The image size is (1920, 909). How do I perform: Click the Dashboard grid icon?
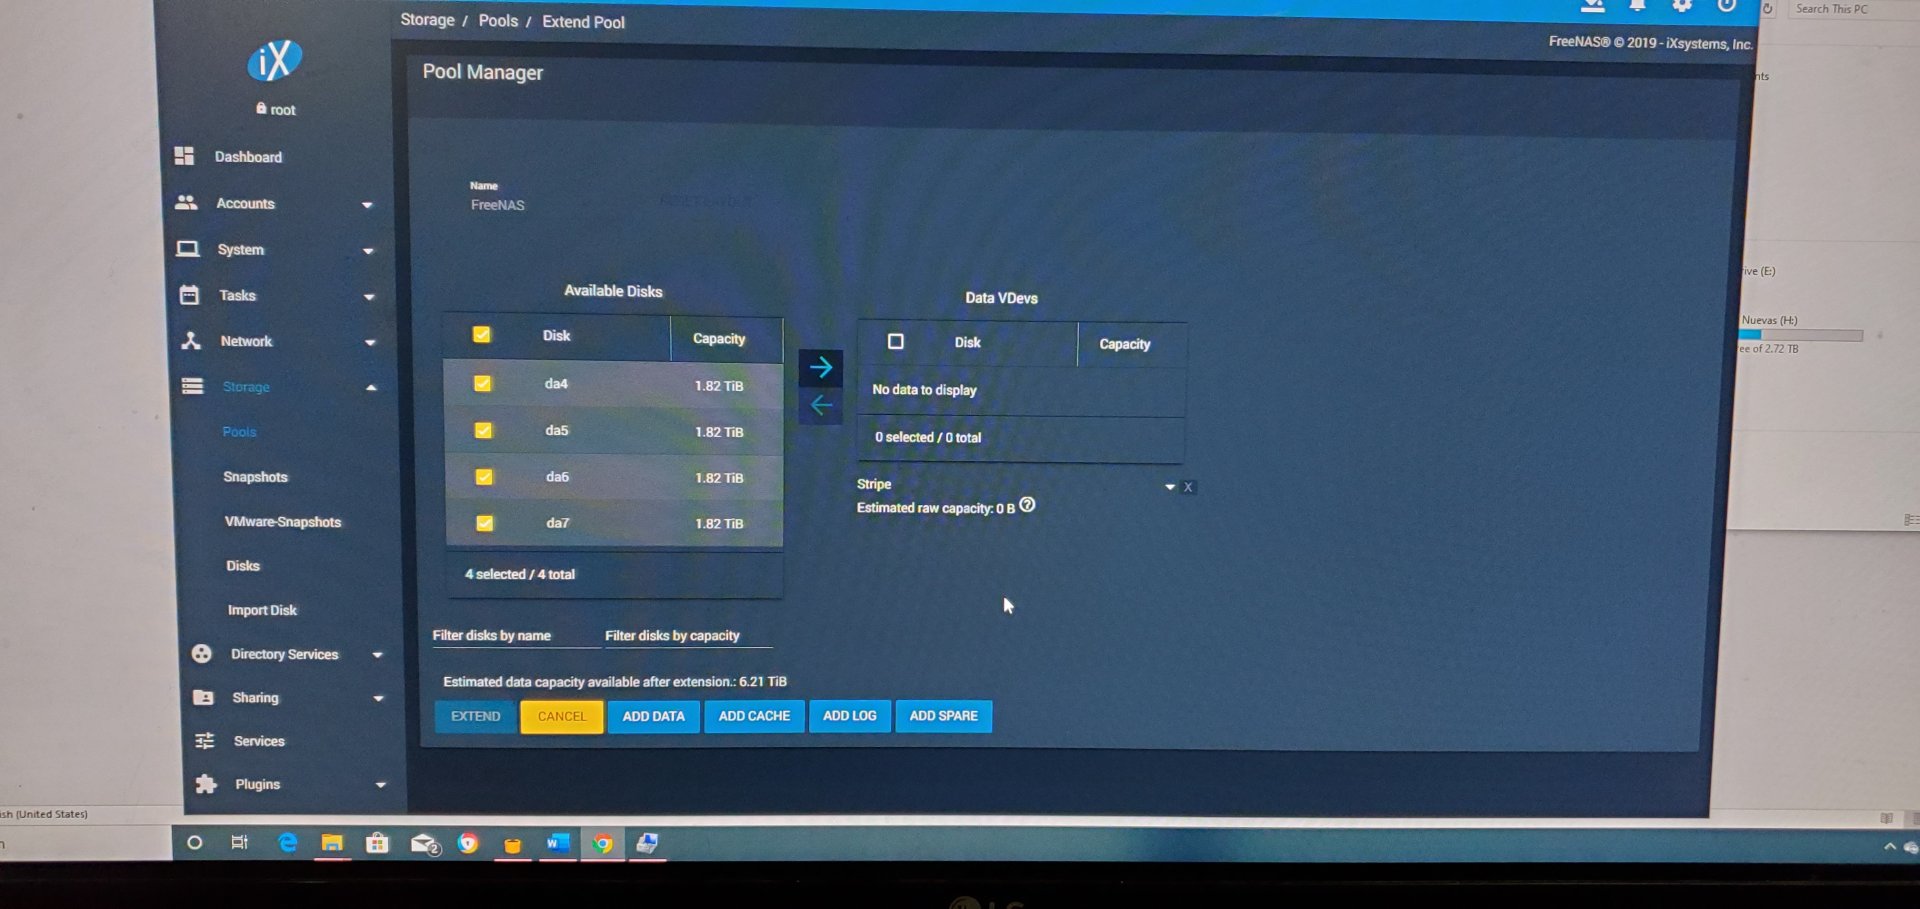184,156
